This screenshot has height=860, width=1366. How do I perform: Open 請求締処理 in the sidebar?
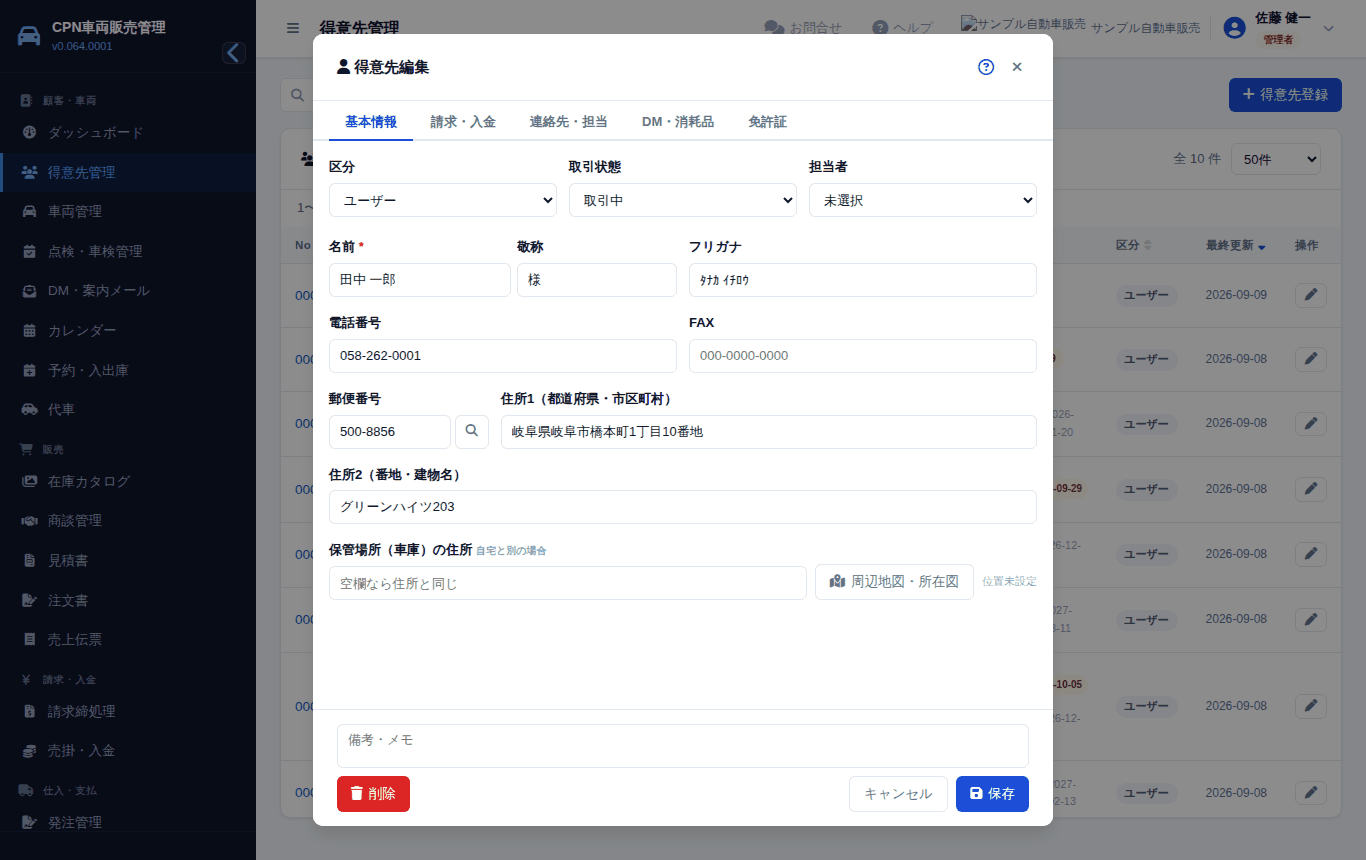tap(128, 712)
